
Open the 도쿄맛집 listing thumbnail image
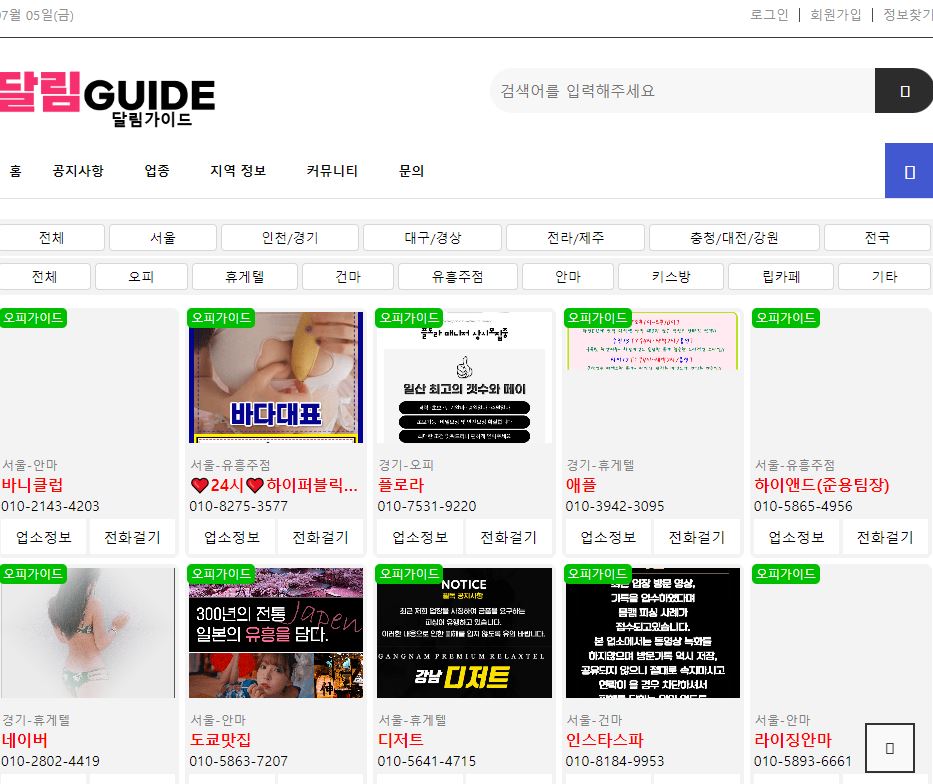pos(276,632)
